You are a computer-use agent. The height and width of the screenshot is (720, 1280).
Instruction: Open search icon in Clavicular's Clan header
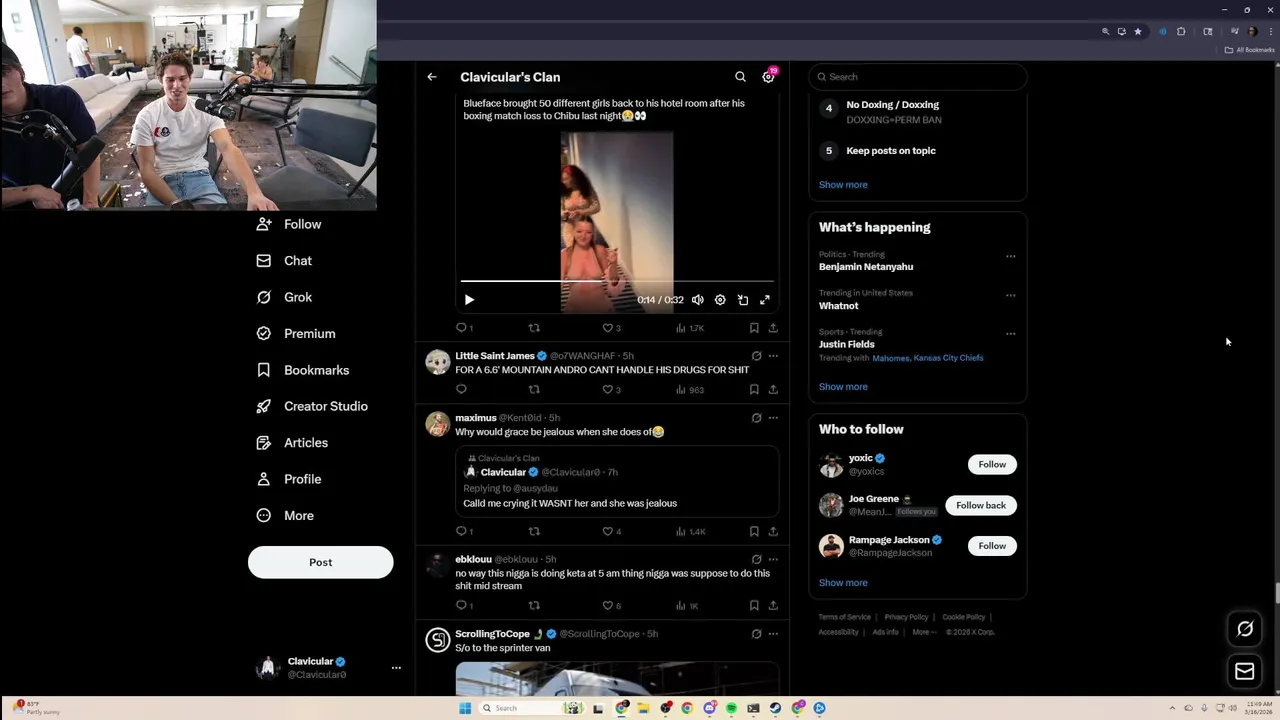pyautogui.click(x=740, y=77)
